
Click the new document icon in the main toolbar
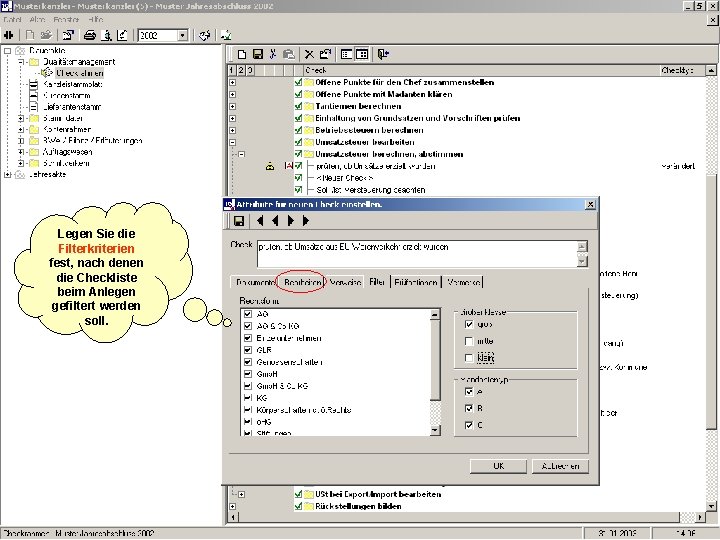(30, 35)
